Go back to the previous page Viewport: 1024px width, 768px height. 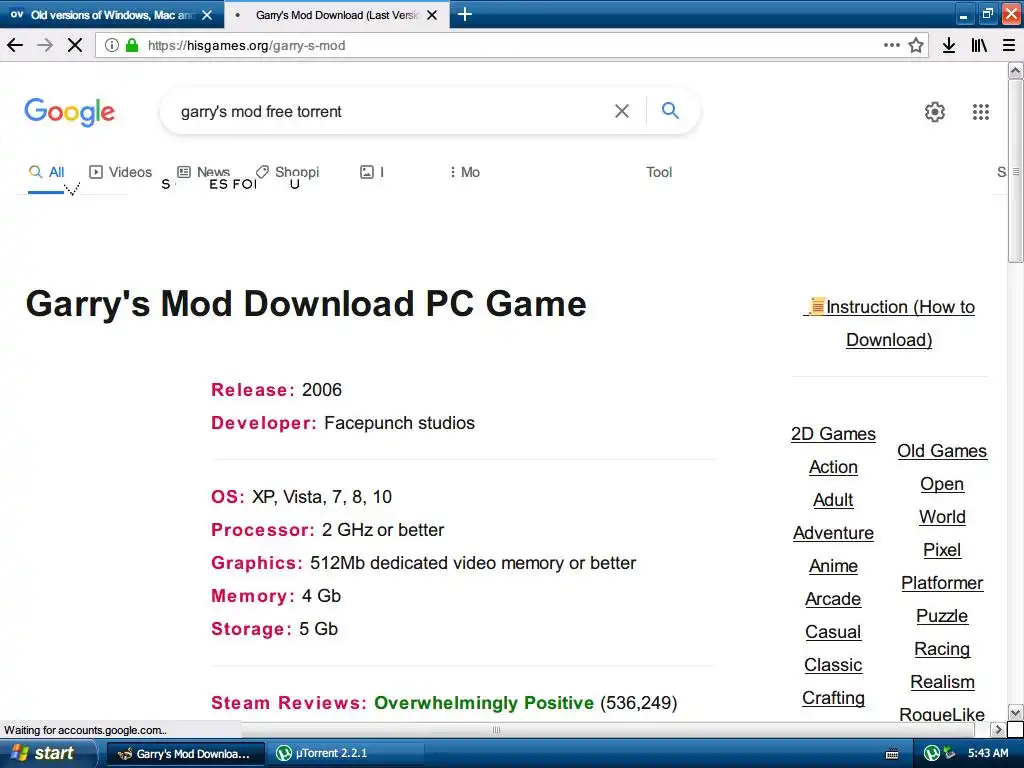pos(15,45)
